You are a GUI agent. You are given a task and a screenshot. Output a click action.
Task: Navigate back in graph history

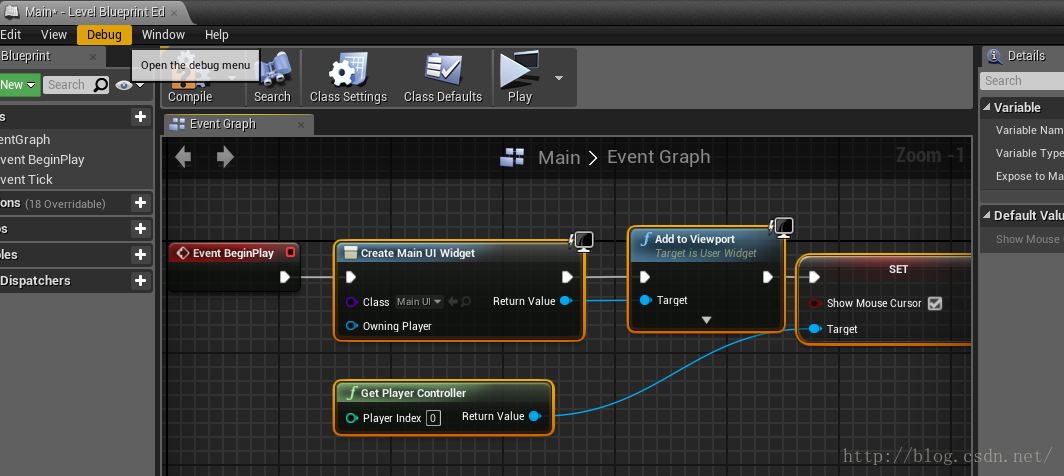click(x=183, y=158)
